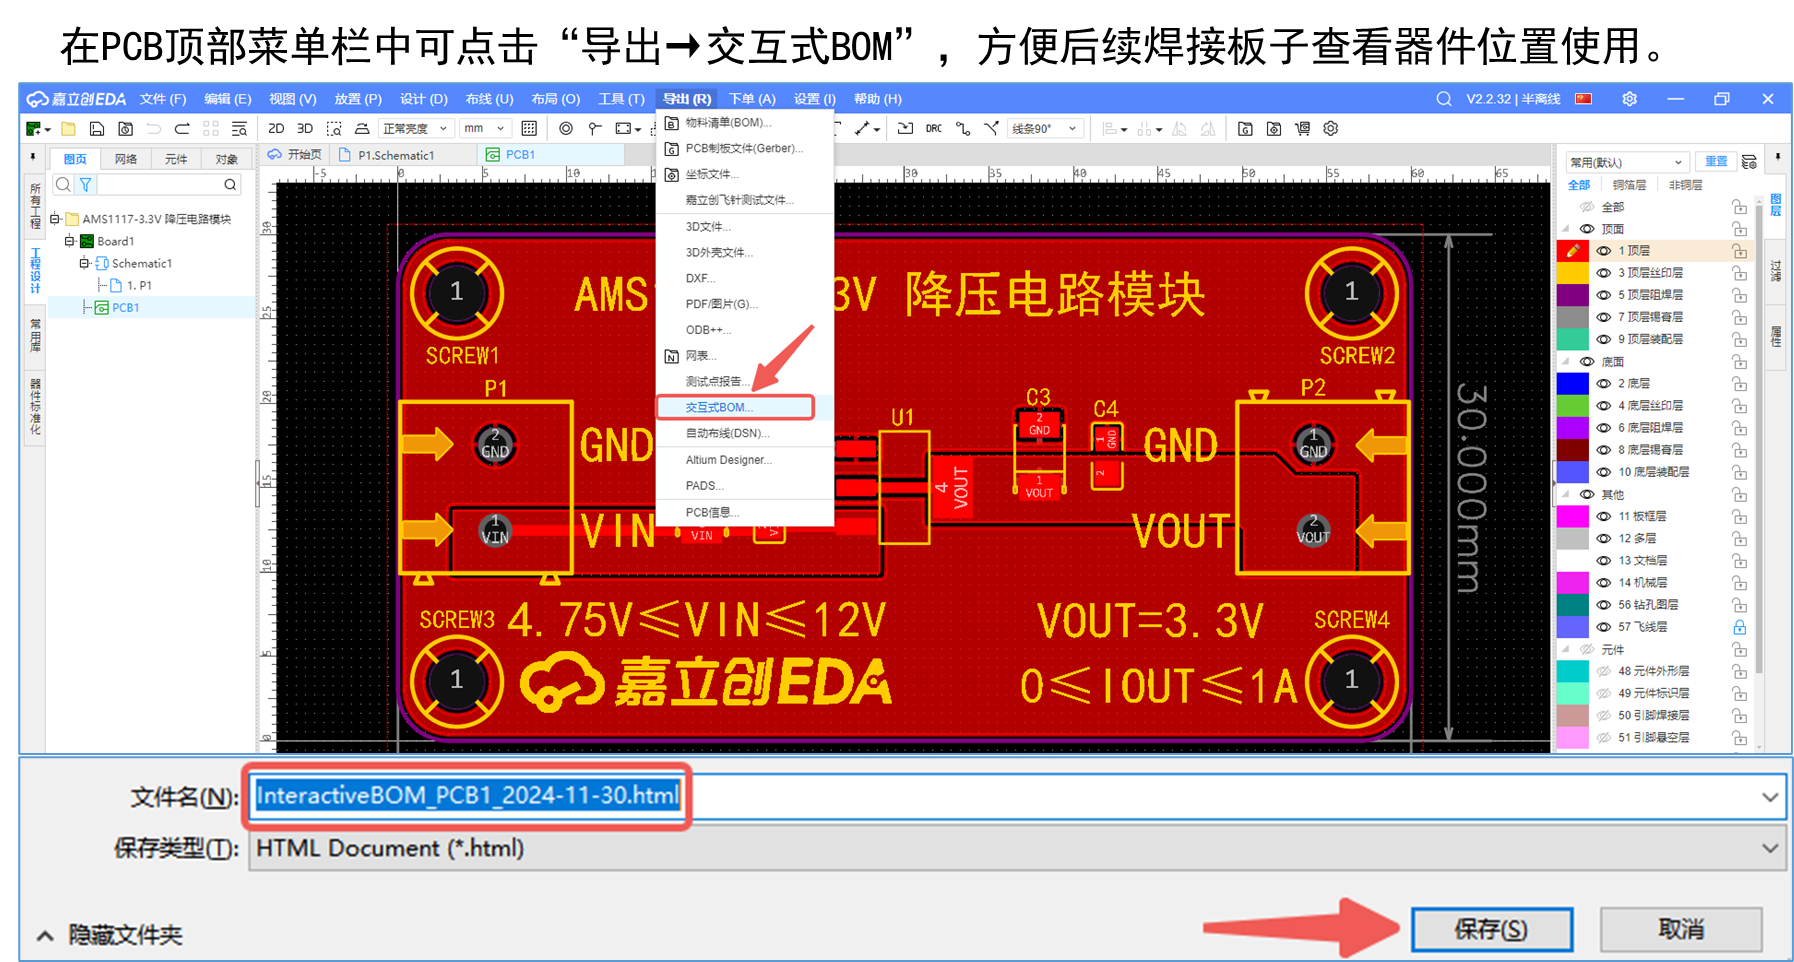Hide the 2 底层 layer
The width and height of the screenshot is (1794, 962).
coord(1603,384)
